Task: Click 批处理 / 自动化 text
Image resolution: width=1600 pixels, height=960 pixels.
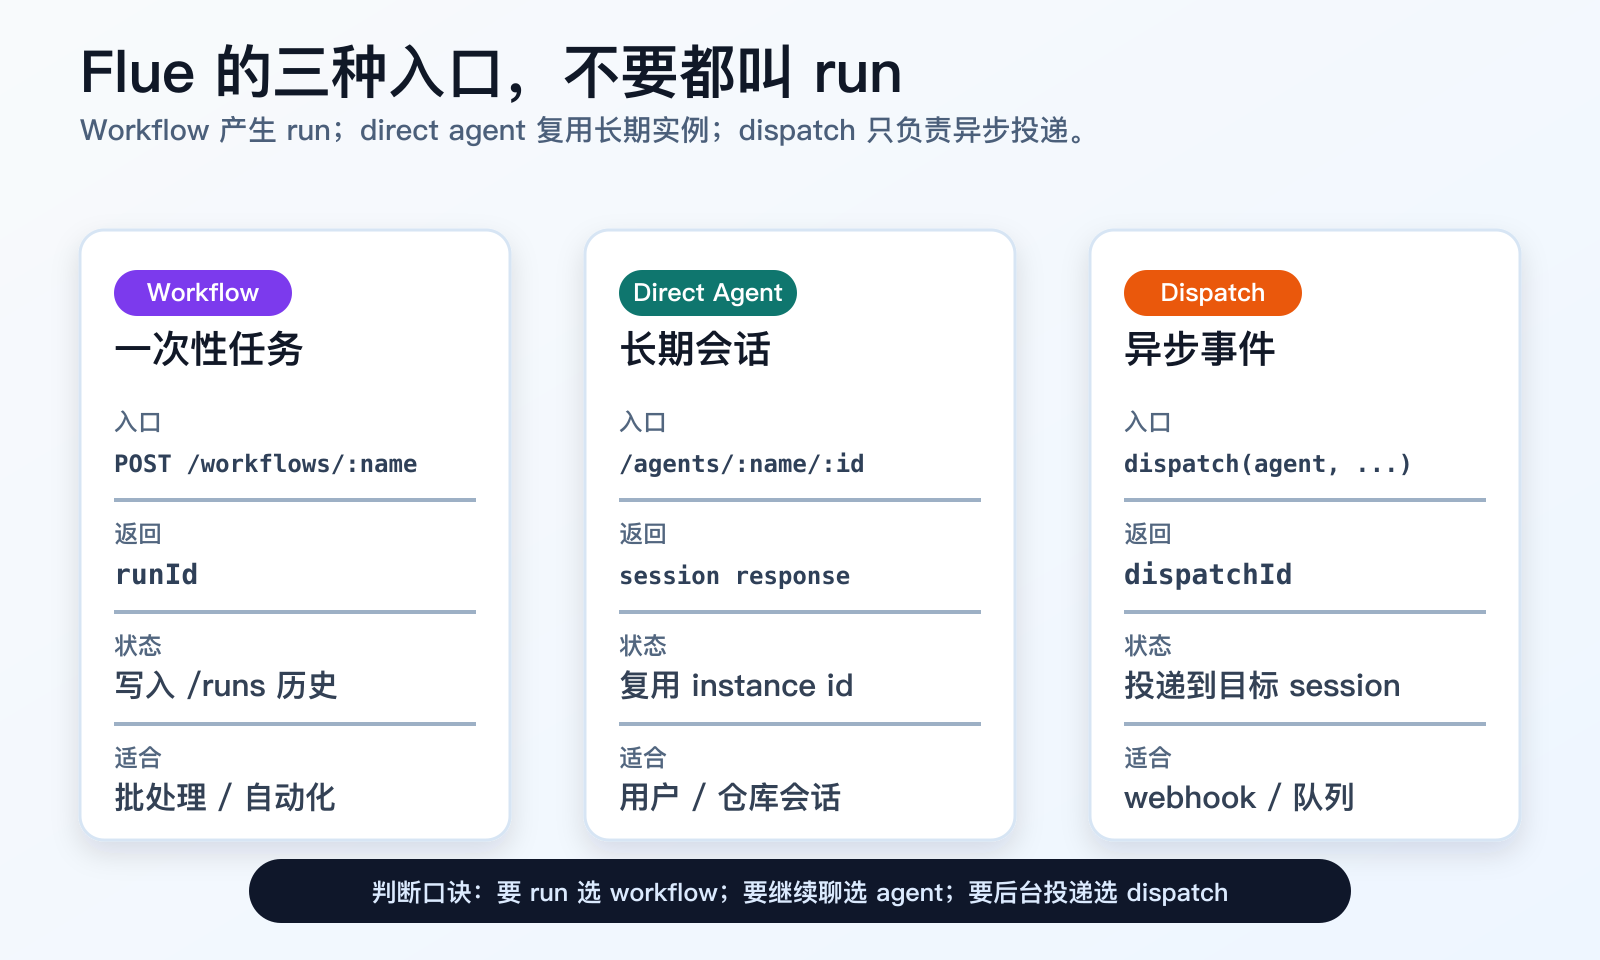Action: coord(225,798)
